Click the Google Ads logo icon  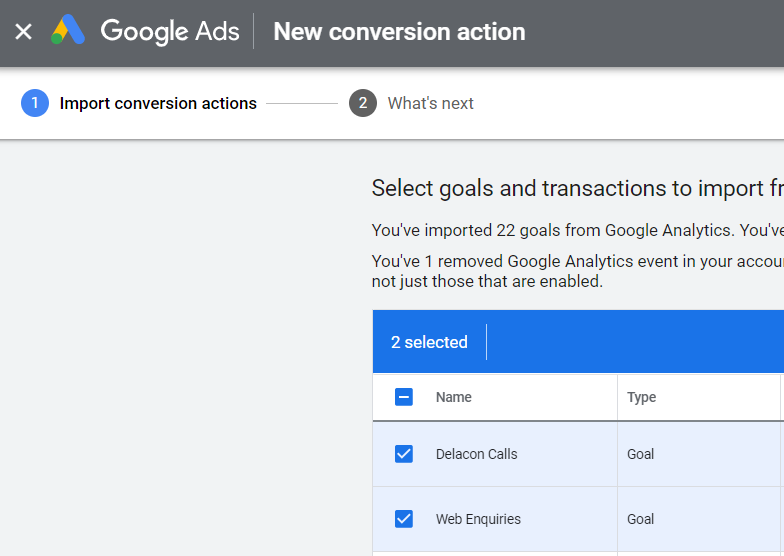pyautogui.click(x=68, y=30)
